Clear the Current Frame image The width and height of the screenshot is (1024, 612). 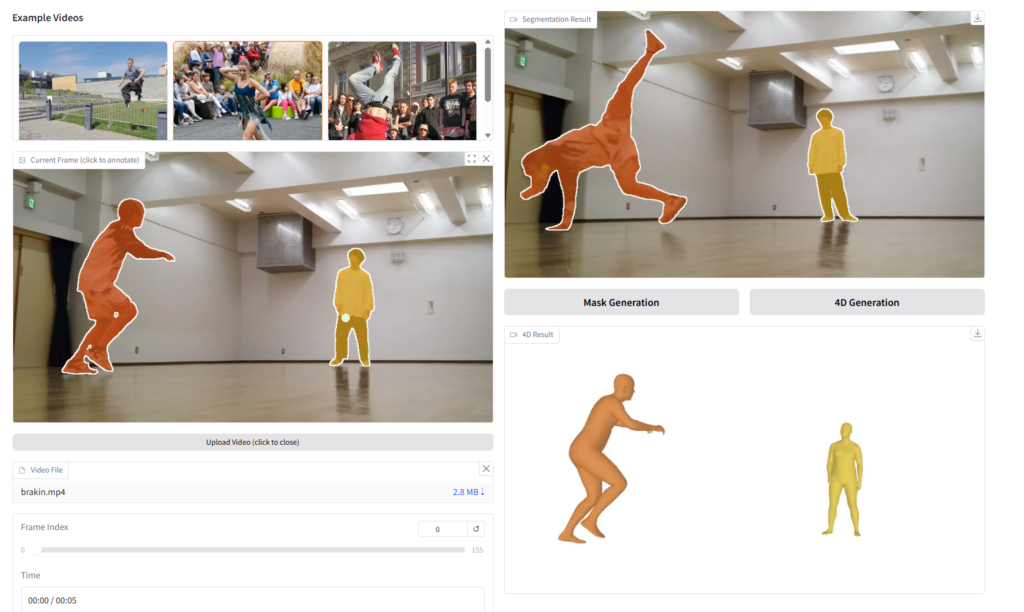tap(486, 159)
